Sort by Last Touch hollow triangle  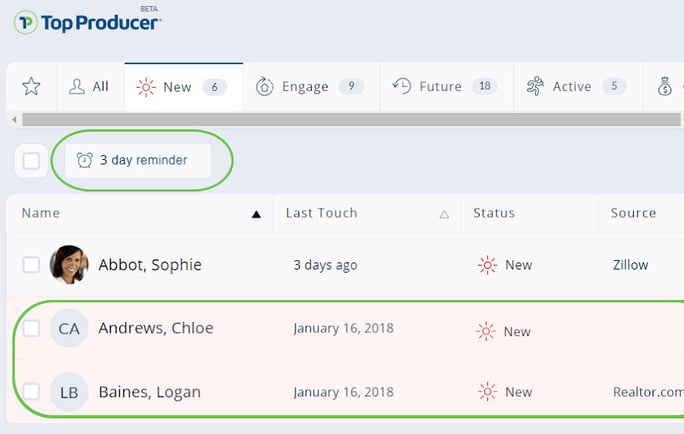444,214
